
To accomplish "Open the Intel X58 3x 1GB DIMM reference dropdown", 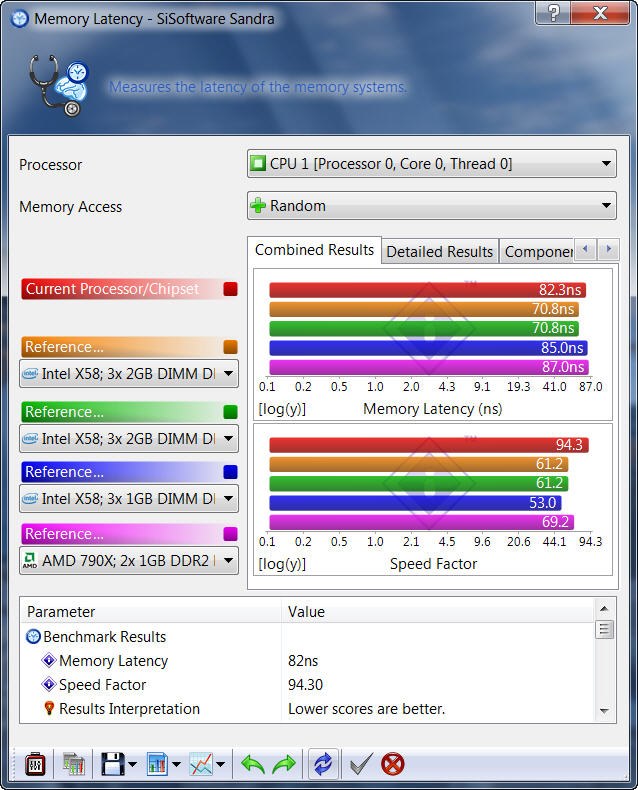I will pyautogui.click(x=129, y=499).
